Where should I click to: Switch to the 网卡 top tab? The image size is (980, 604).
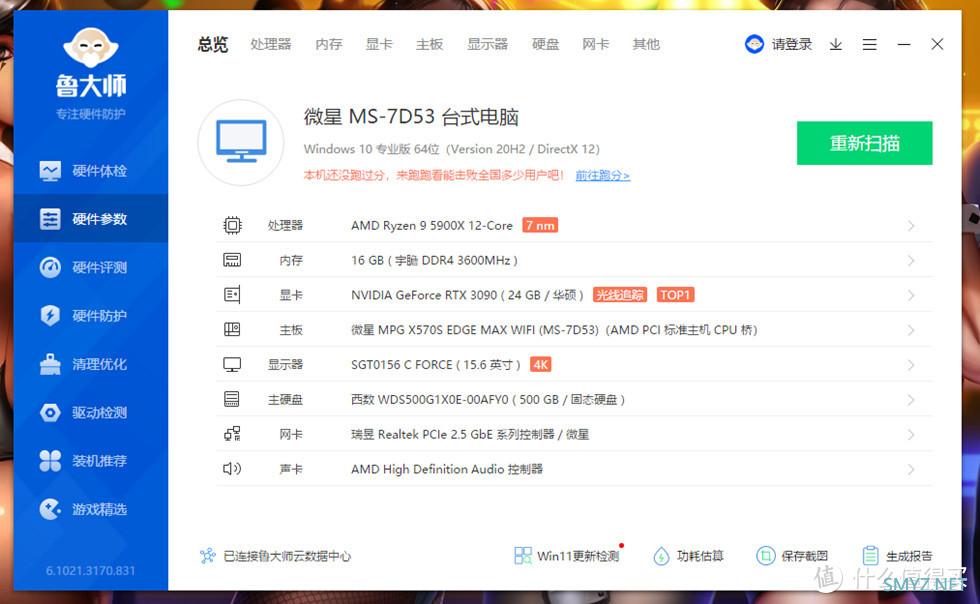point(596,44)
